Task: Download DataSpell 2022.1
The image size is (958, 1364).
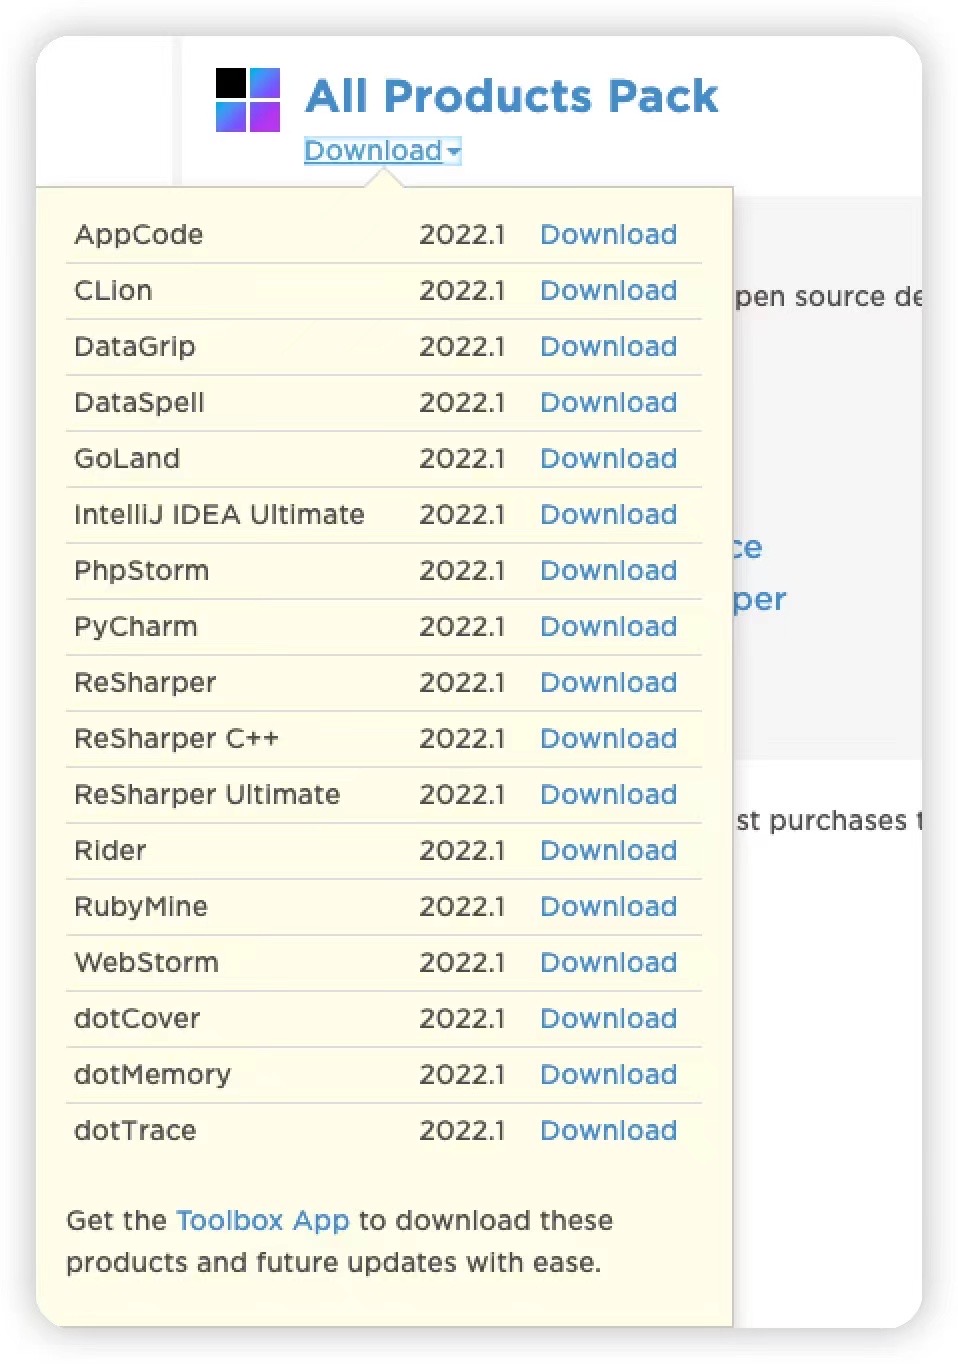Action: pos(608,402)
